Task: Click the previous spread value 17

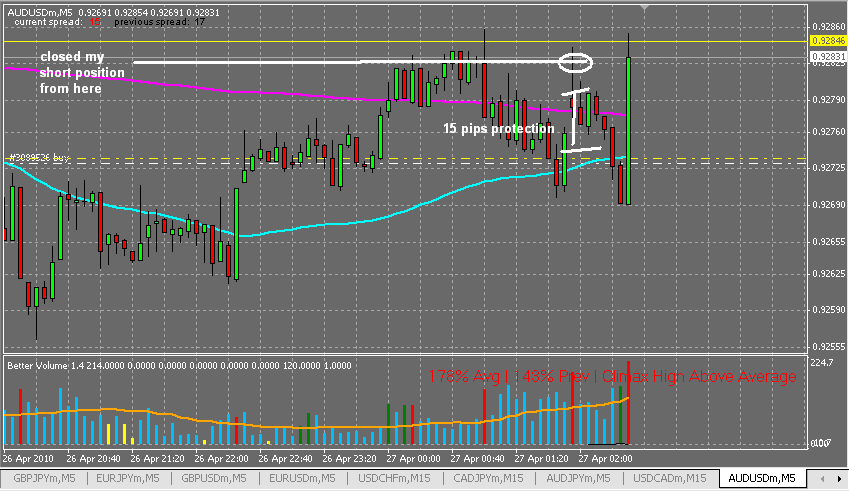Action: [199, 22]
